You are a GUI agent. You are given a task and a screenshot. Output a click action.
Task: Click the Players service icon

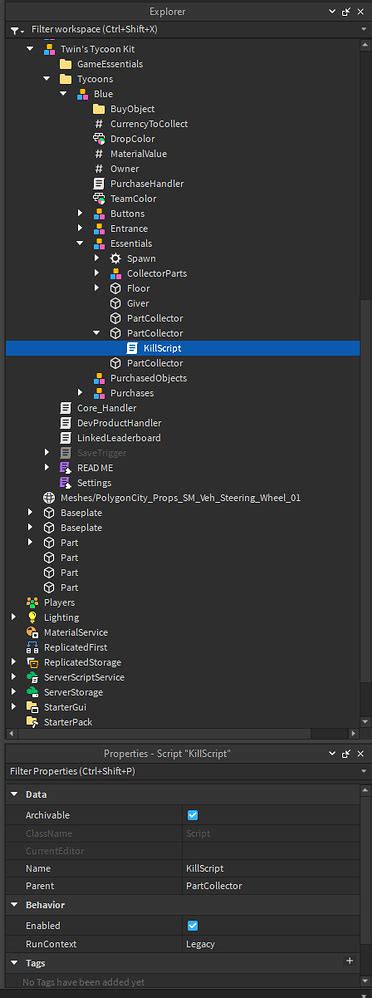[32, 602]
